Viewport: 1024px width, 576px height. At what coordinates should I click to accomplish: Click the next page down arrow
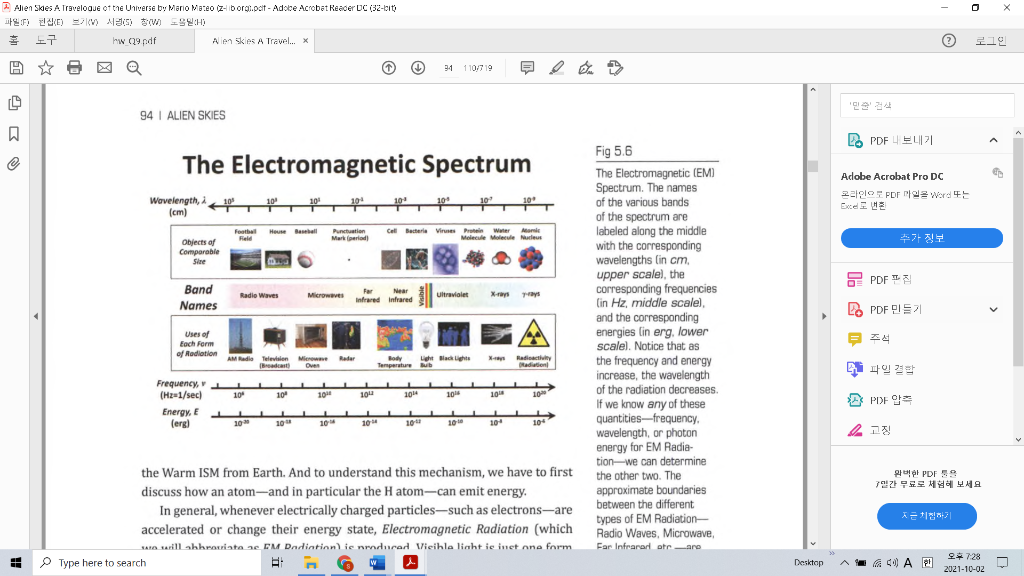[x=417, y=68]
